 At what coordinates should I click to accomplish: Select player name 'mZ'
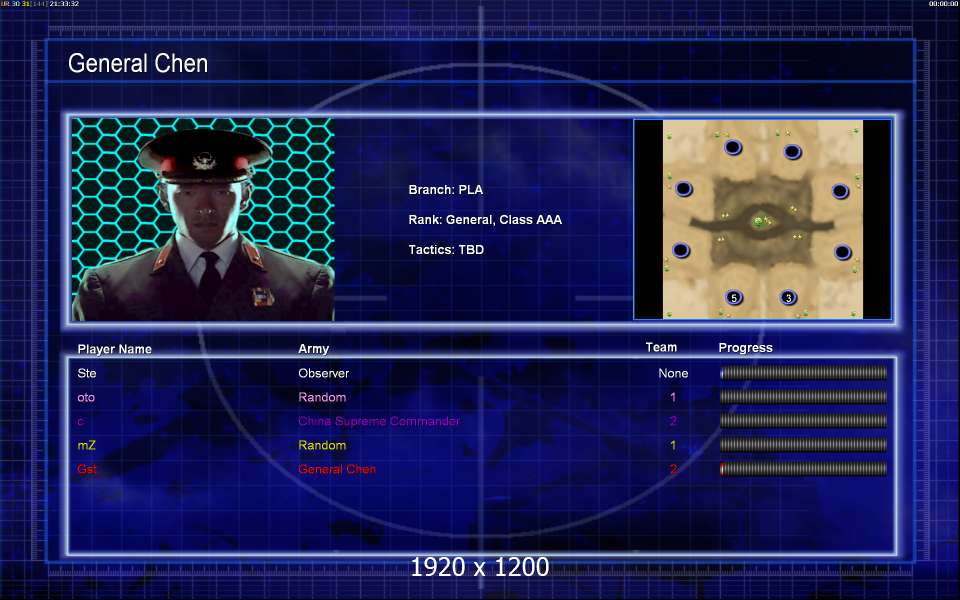coord(86,445)
